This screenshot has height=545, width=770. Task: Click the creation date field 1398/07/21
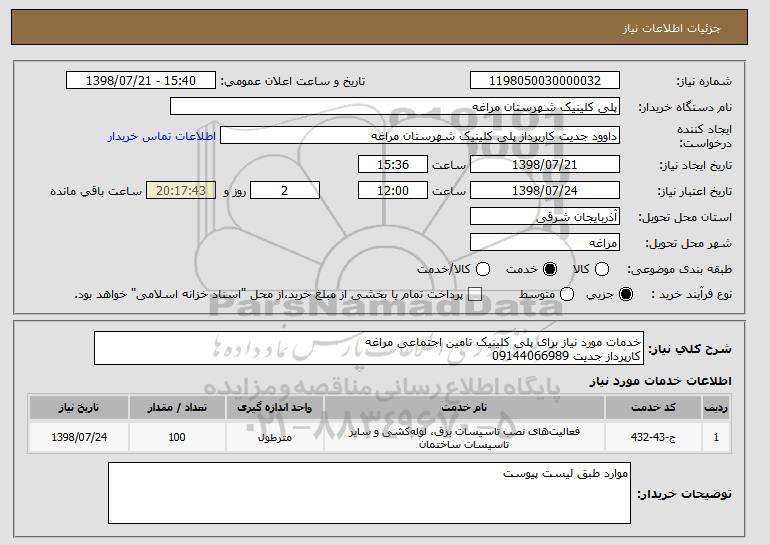(545, 163)
